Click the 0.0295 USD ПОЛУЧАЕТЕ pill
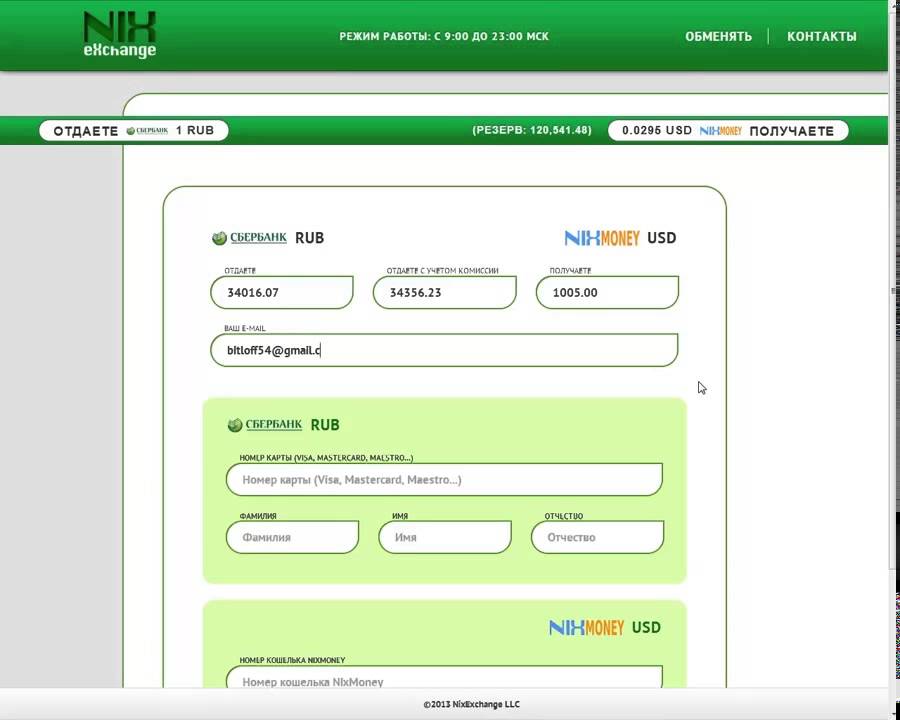This screenshot has height=720, width=900. click(728, 131)
